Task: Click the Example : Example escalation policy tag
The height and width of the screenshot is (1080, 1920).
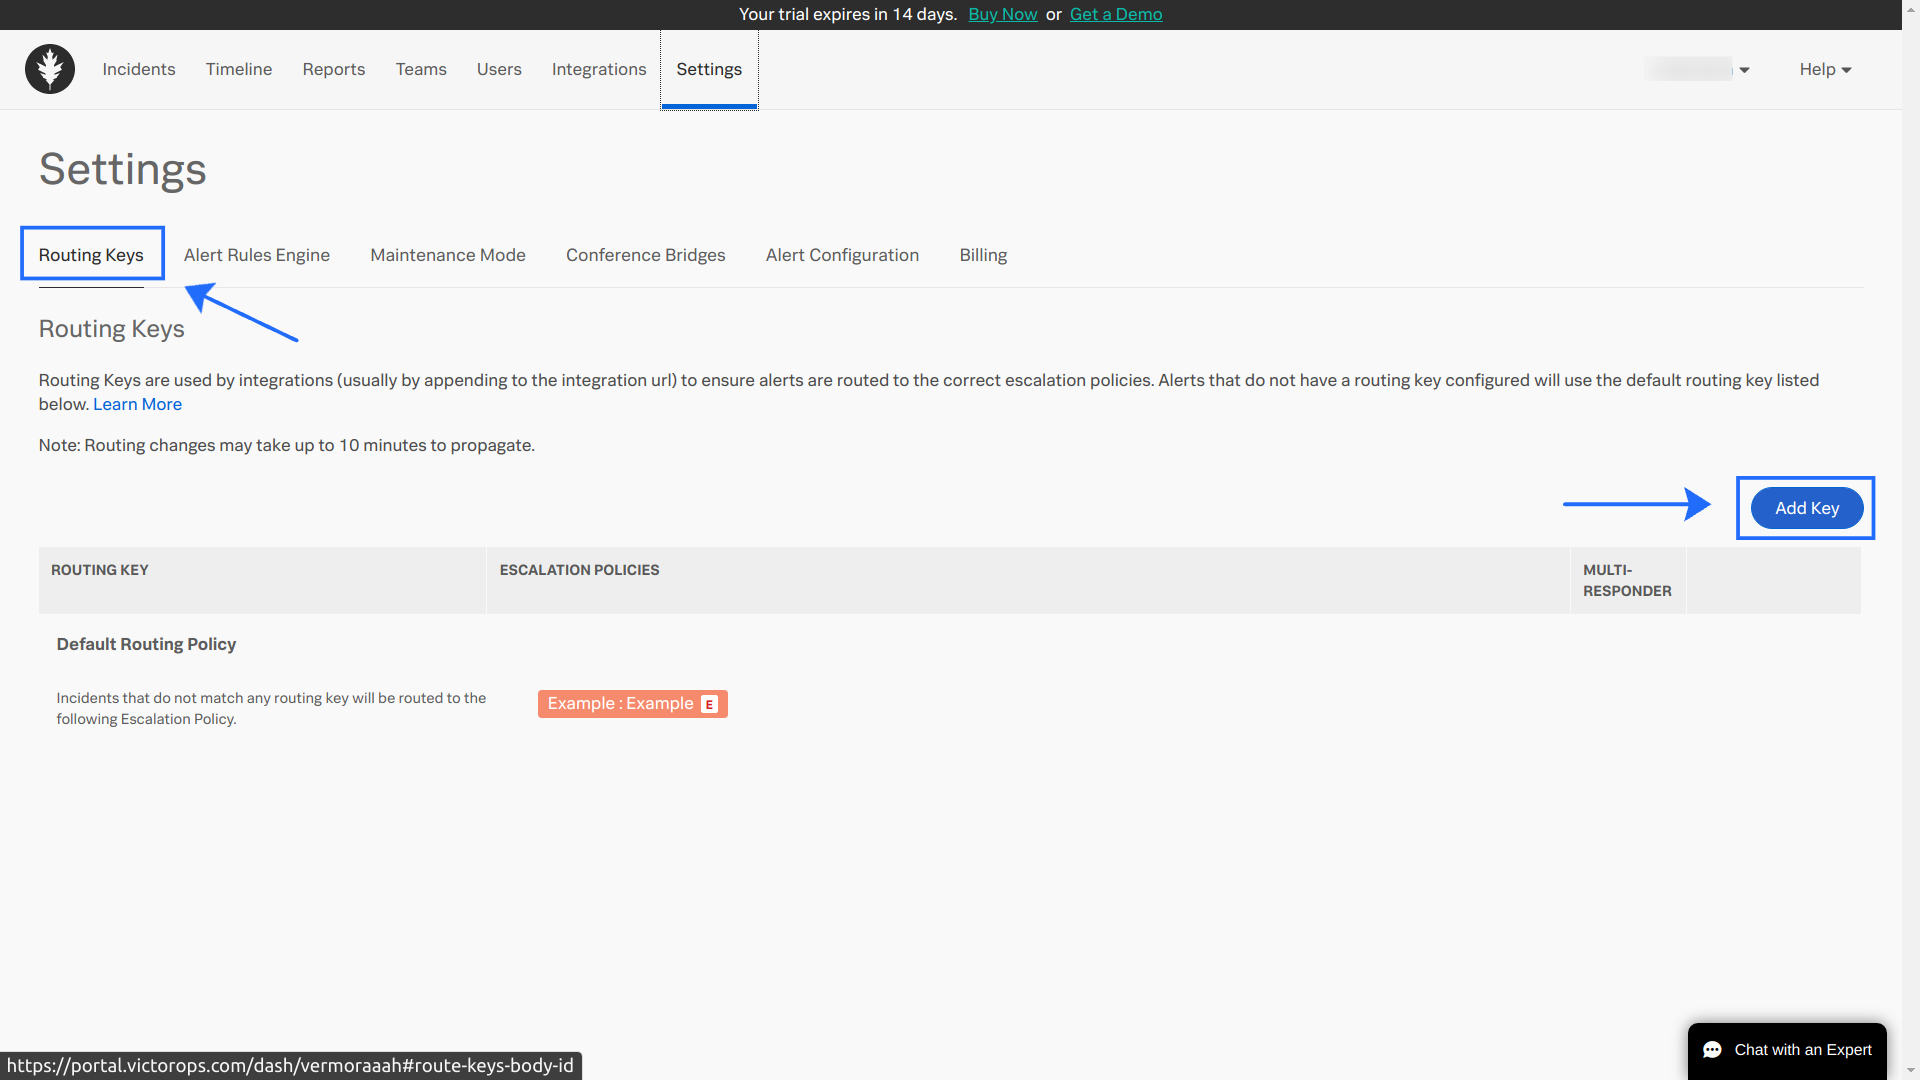Action: [620, 704]
